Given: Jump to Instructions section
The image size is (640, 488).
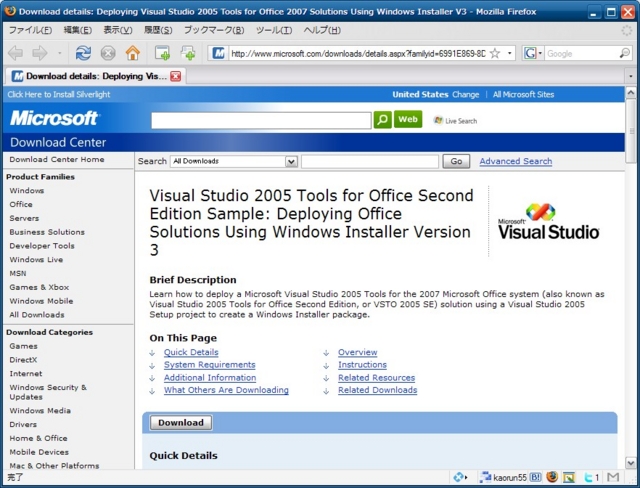Looking at the screenshot, I should pyautogui.click(x=362, y=365).
